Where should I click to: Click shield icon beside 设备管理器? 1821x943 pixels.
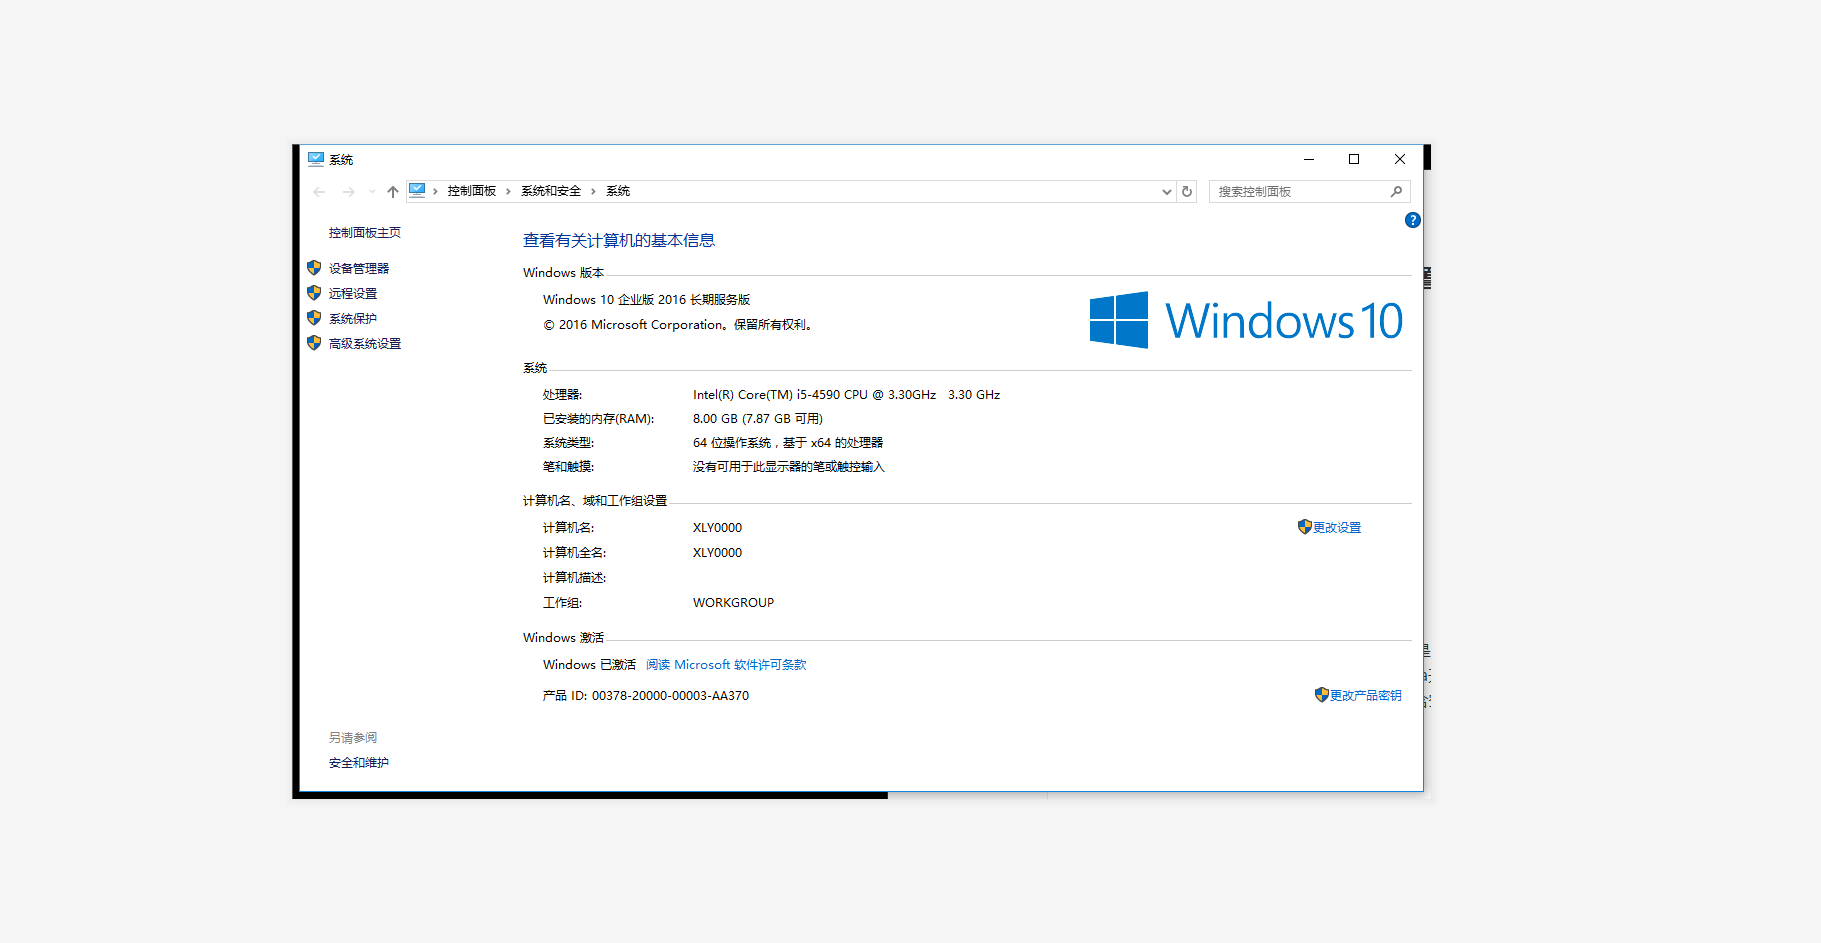tap(314, 268)
